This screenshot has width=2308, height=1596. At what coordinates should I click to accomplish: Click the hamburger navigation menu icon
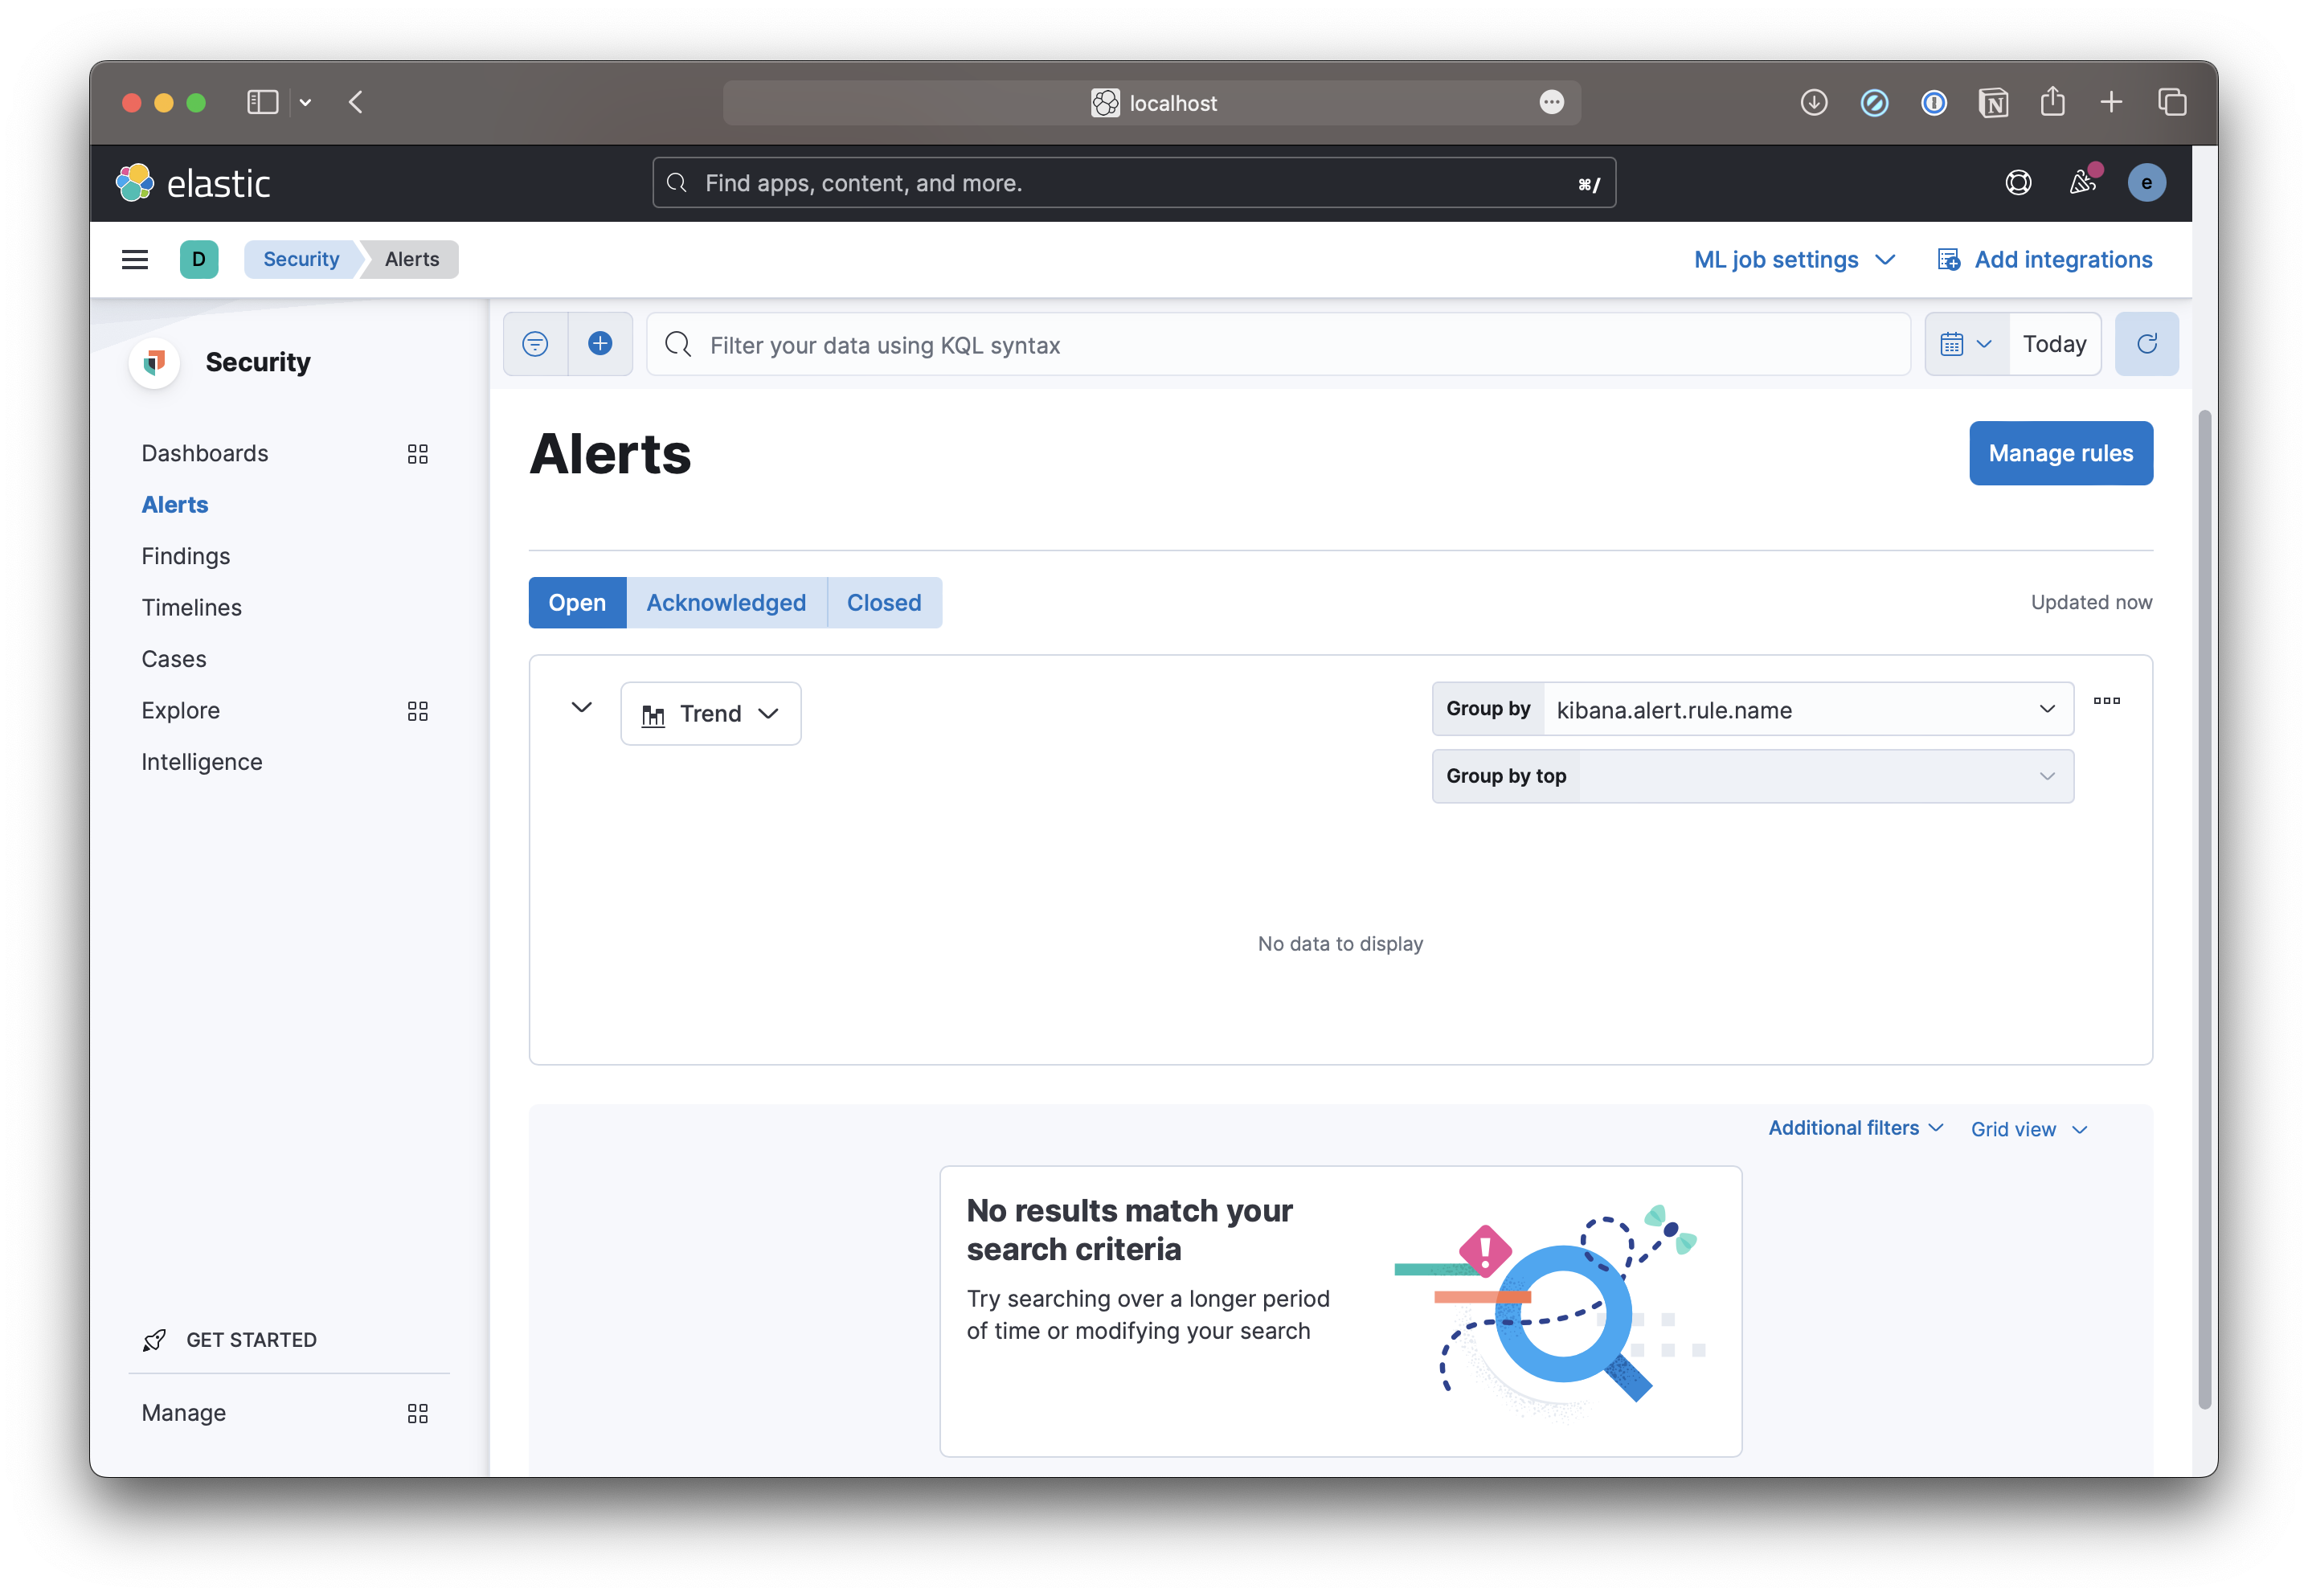point(135,260)
